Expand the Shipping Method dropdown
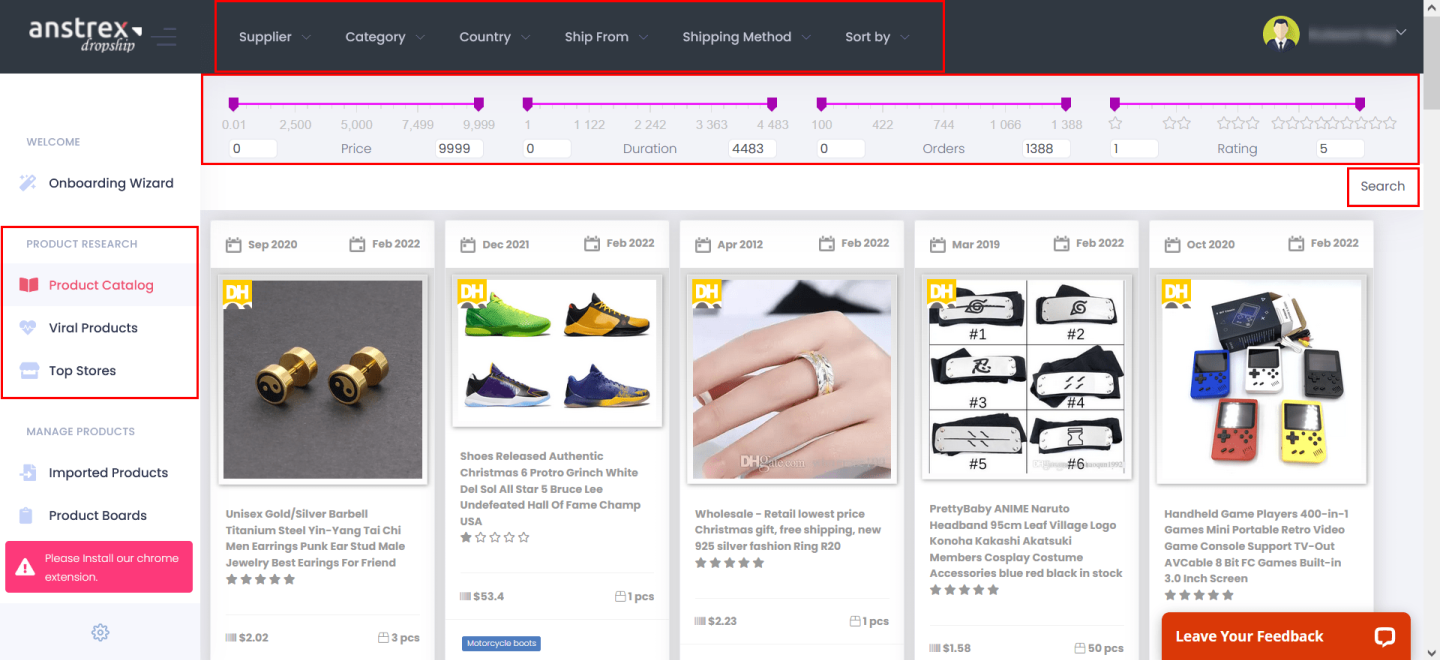 click(x=746, y=37)
